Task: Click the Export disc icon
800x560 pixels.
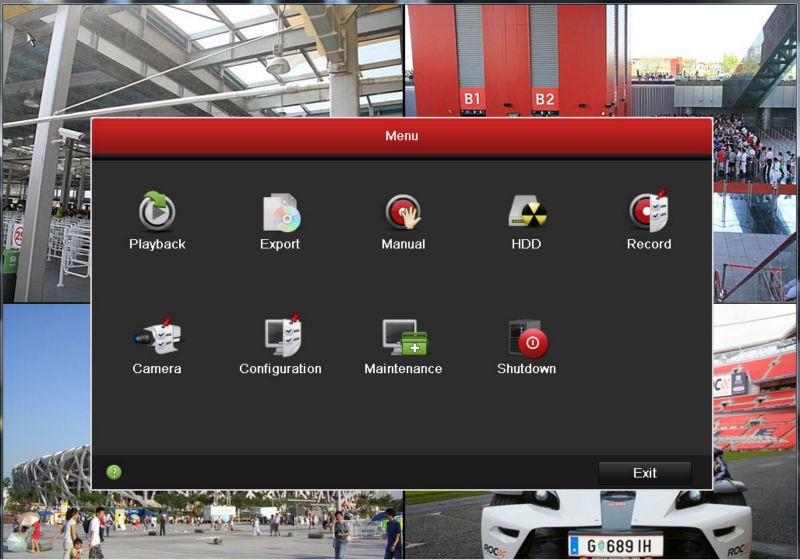Action: click(281, 212)
